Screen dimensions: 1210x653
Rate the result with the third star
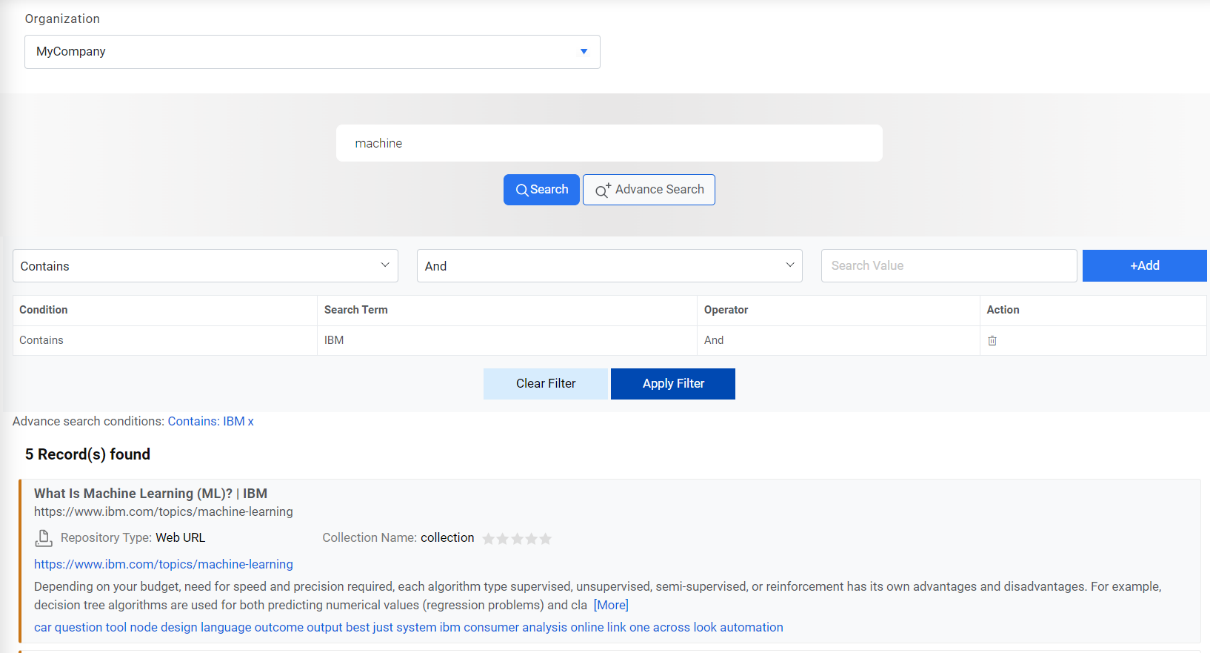tap(517, 539)
